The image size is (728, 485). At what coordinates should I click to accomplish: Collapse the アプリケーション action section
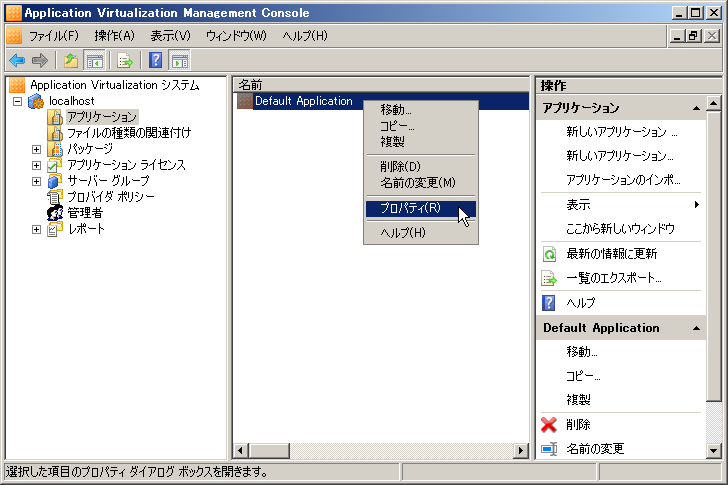[x=696, y=108]
